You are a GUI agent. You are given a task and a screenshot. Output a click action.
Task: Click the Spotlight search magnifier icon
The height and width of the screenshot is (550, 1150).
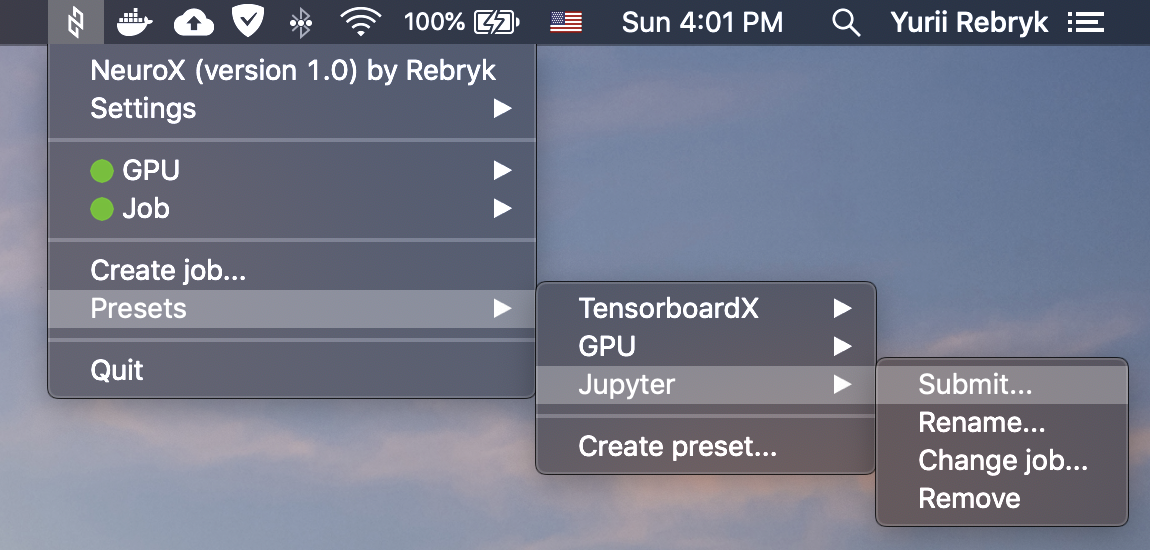846,23
